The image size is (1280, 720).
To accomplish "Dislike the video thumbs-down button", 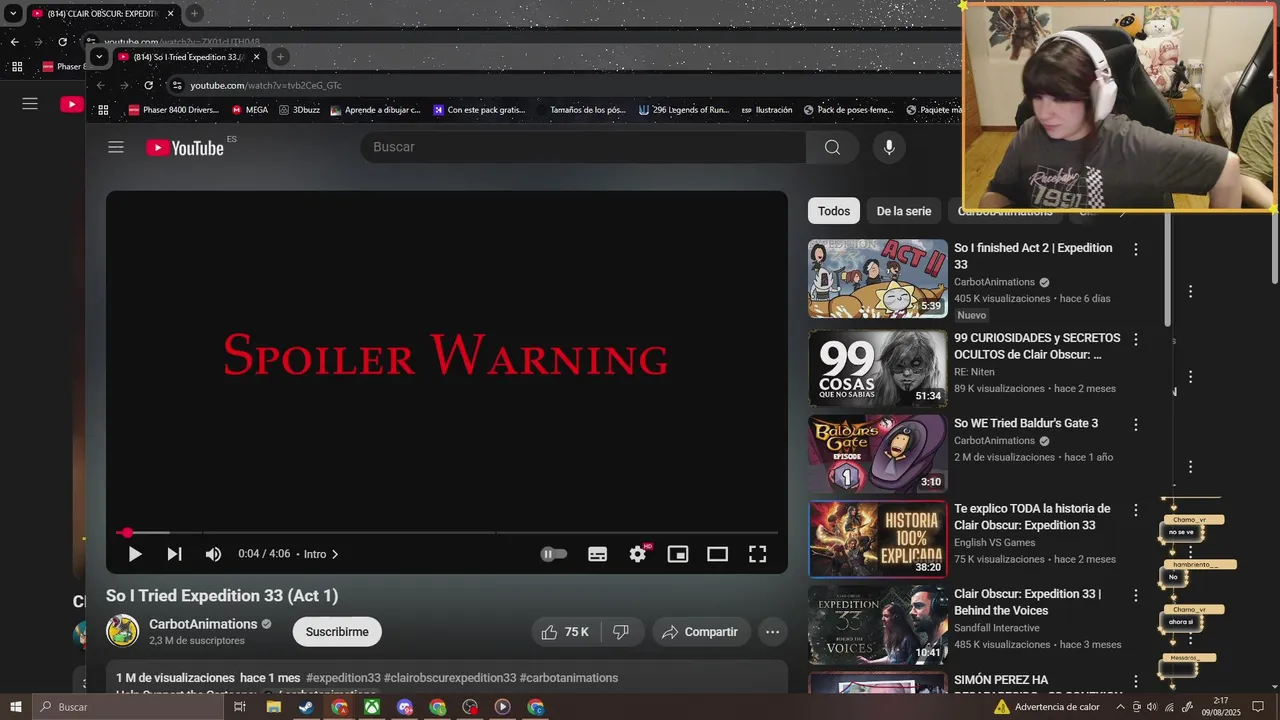I will pyautogui.click(x=620, y=632).
